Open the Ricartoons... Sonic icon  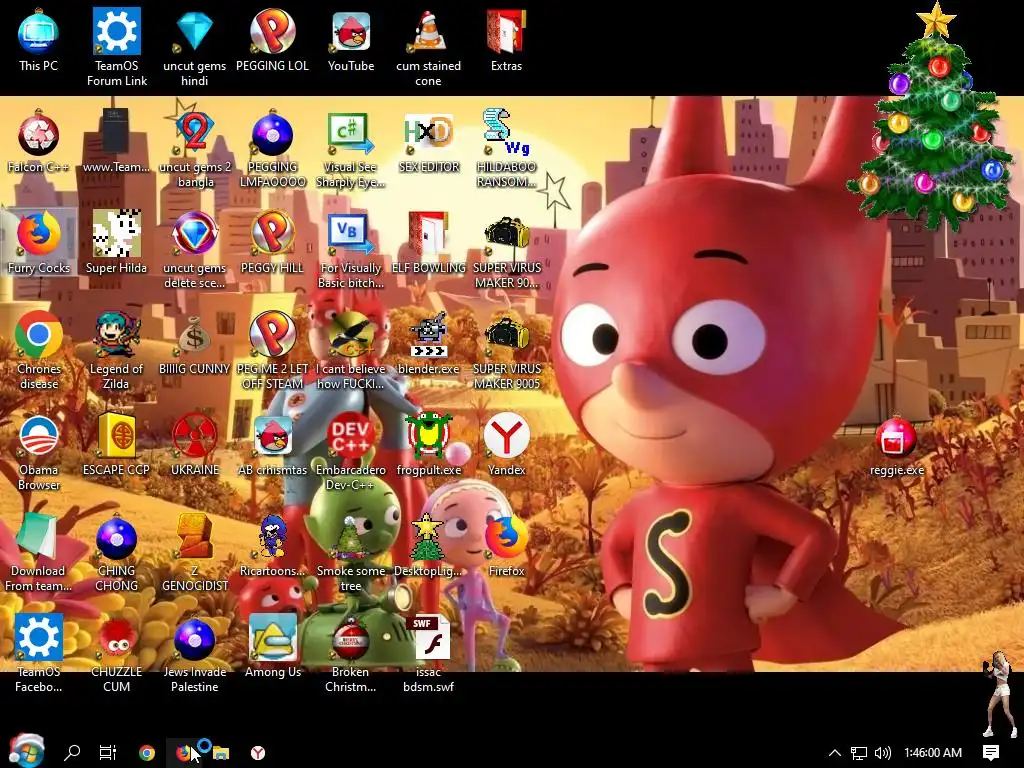point(272,545)
